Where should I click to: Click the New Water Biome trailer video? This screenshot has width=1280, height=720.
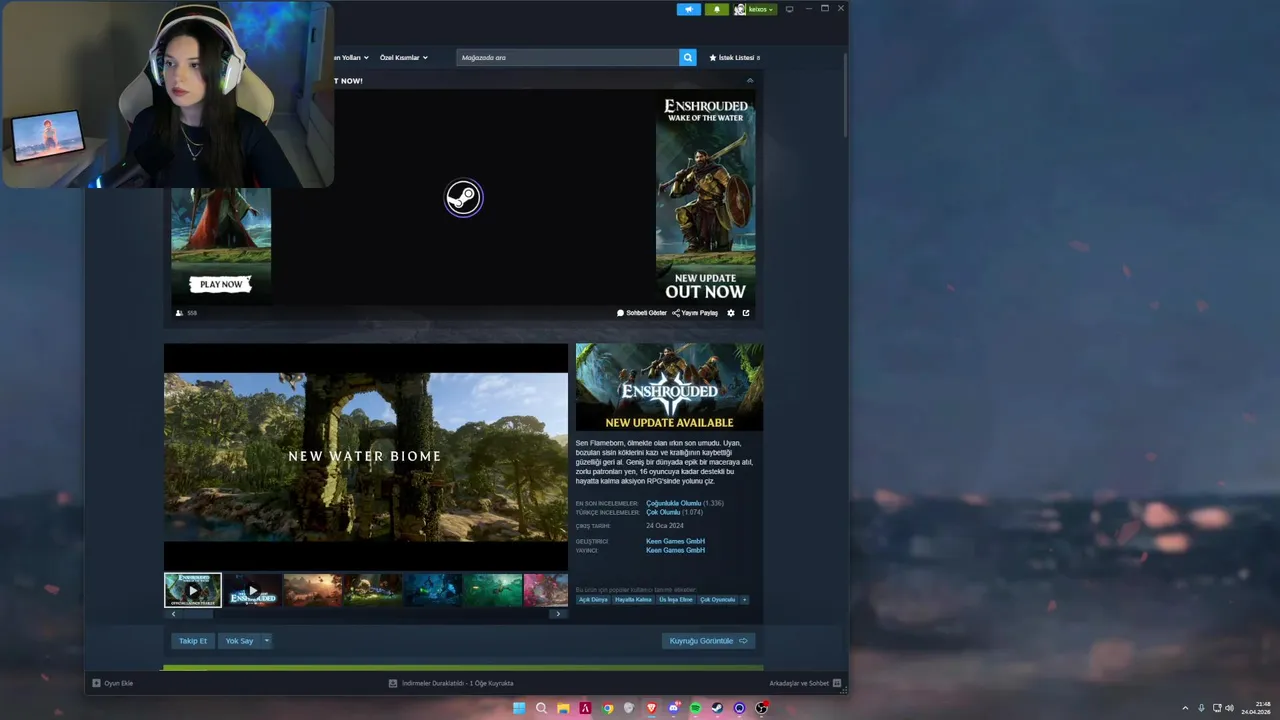pyautogui.click(x=366, y=457)
